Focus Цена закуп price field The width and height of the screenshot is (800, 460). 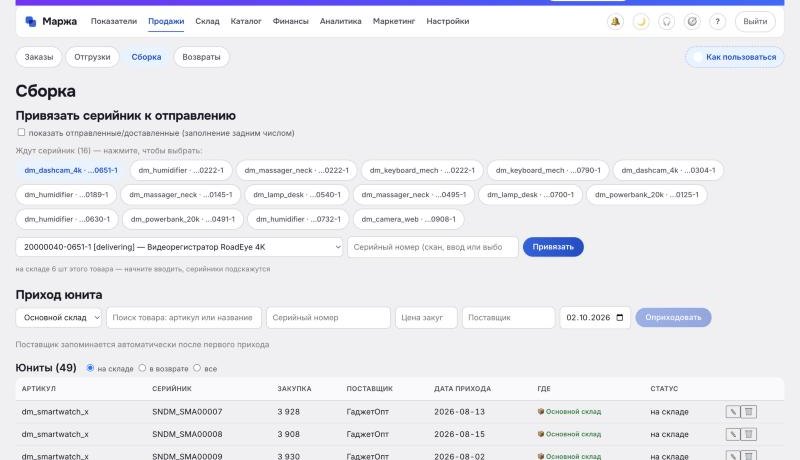(x=426, y=317)
